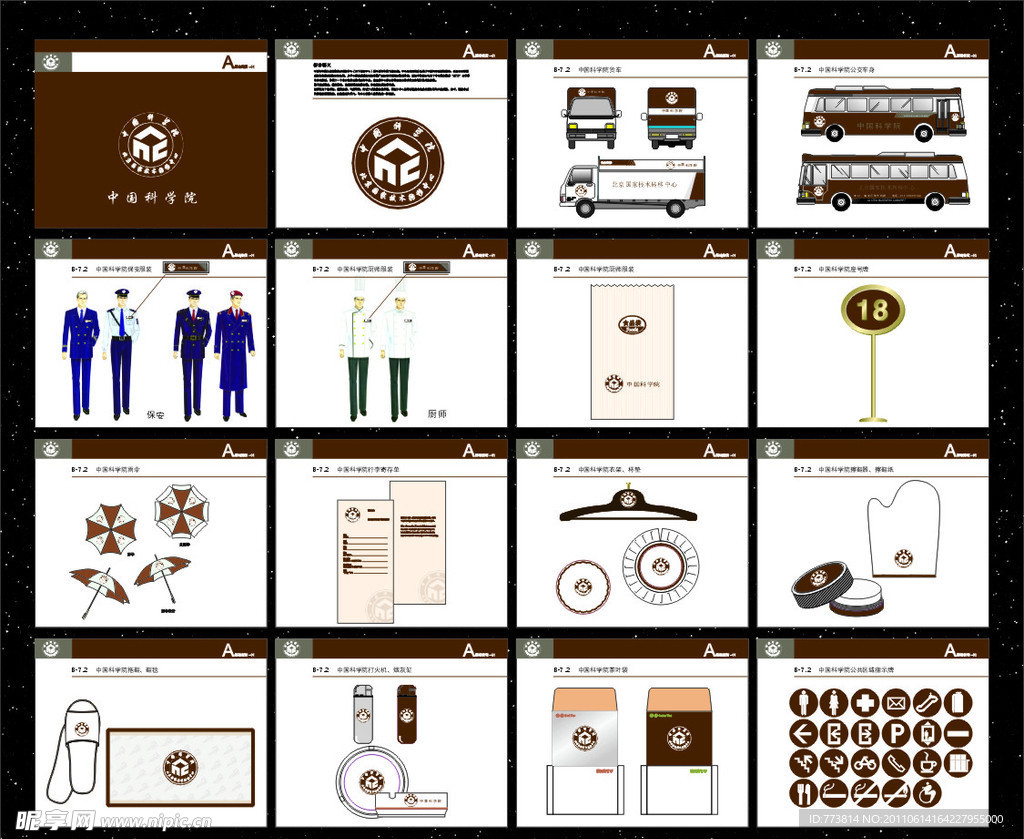Click the stairs-up pictogram
Image resolution: width=1024 pixels, height=839 pixels.
point(803,763)
